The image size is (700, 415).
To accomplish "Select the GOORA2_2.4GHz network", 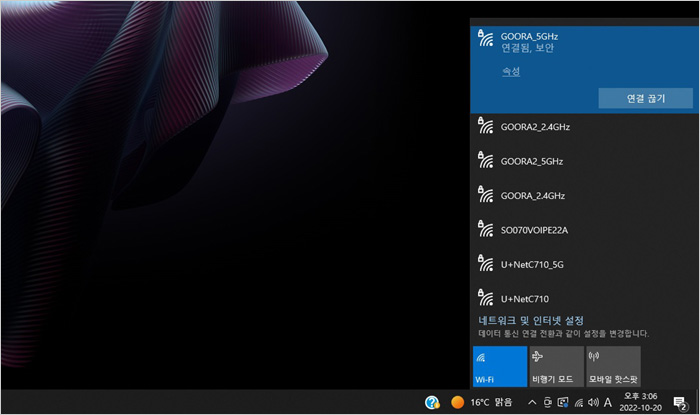I will 585,127.
